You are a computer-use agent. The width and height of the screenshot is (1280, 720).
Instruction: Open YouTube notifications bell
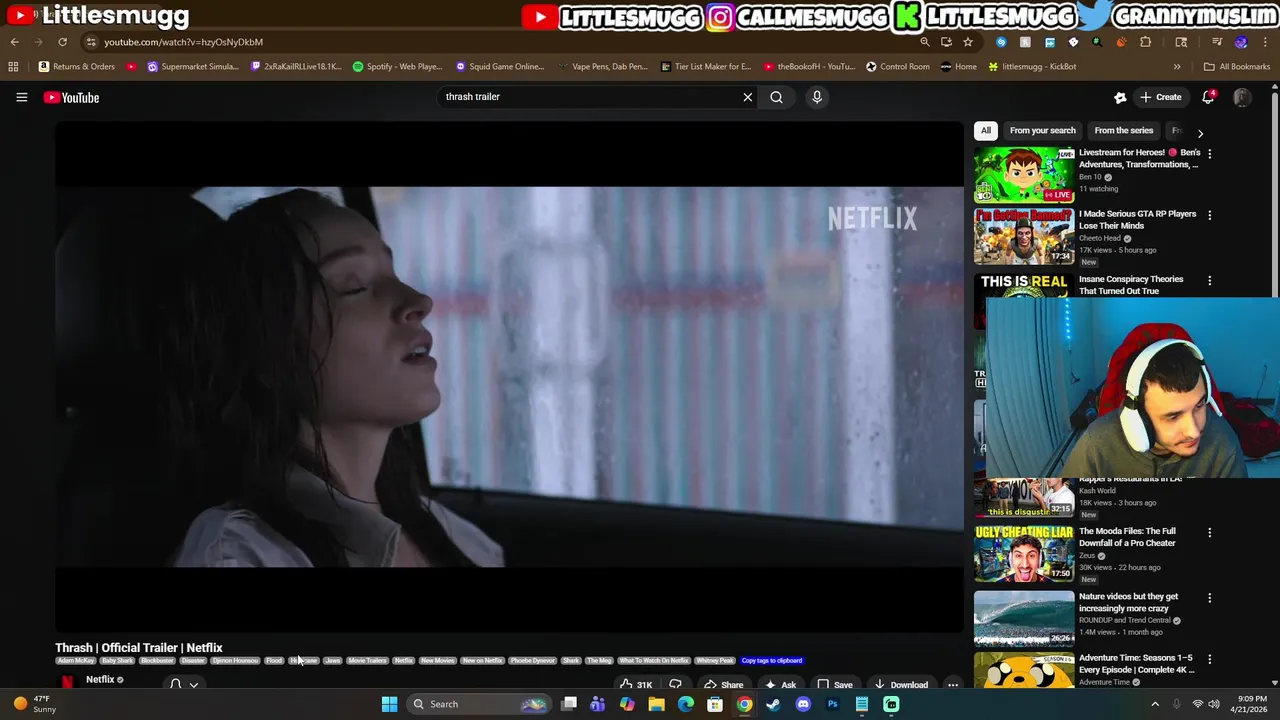pyautogui.click(x=1208, y=97)
